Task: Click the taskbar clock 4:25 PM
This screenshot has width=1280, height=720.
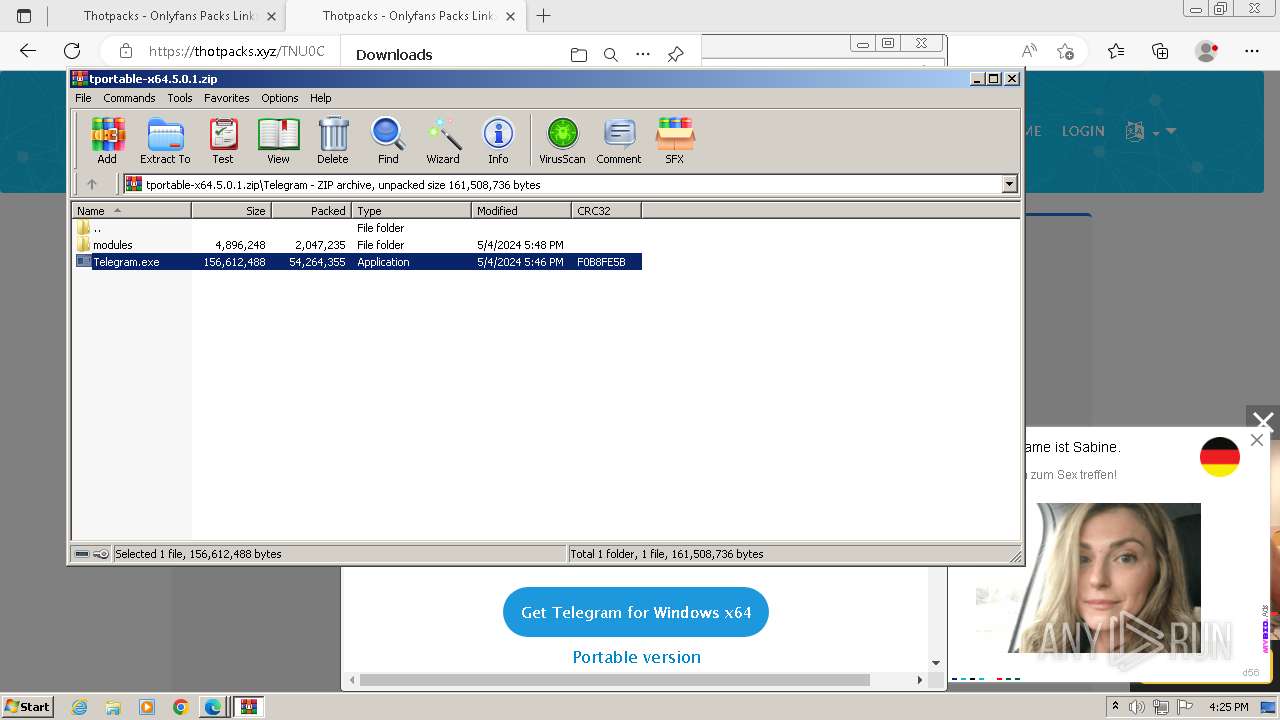Action: (x=1229, y=707)
